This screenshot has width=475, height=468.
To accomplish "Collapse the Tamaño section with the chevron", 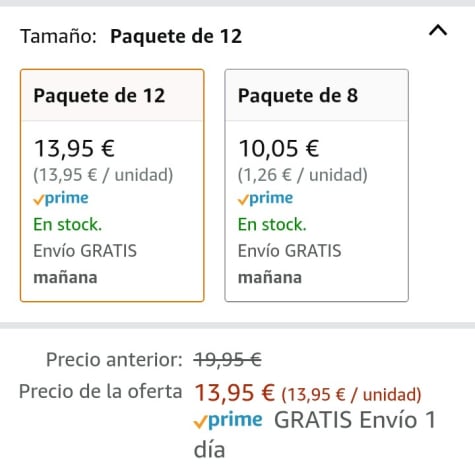I will (438, 31).
